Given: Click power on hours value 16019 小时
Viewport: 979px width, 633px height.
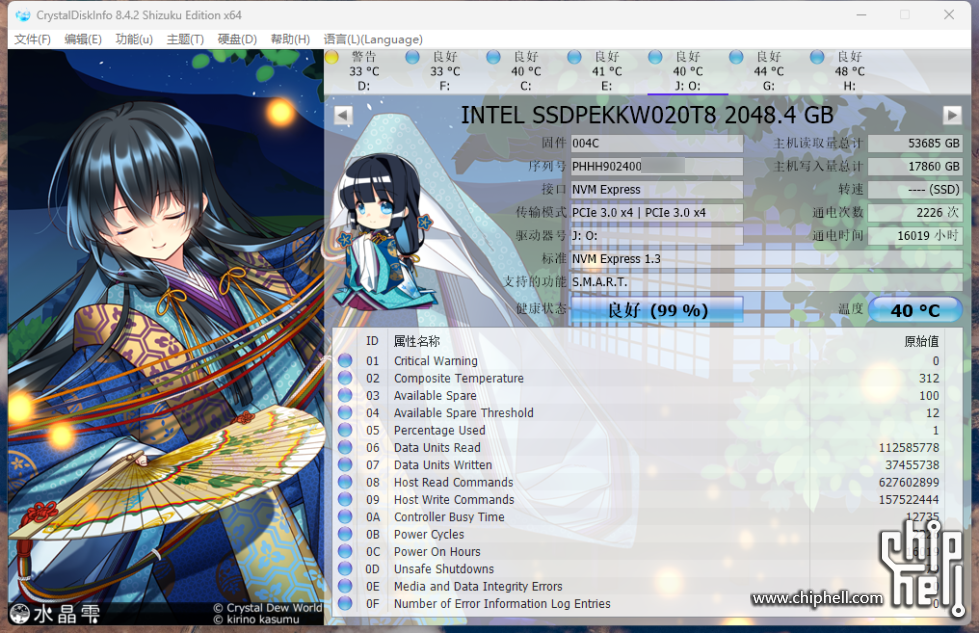Looking at the screenshot, I should click(915, 235).
